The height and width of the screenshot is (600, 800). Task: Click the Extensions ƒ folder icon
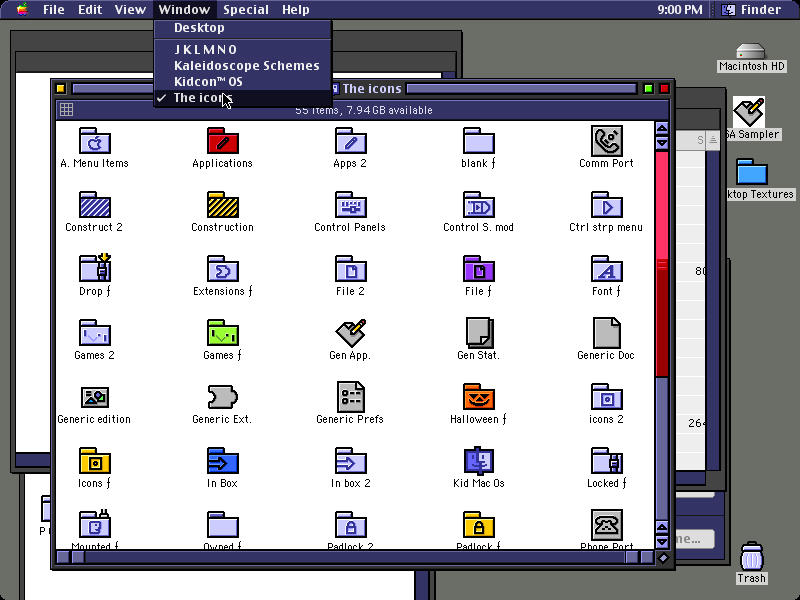click(223, 268)
